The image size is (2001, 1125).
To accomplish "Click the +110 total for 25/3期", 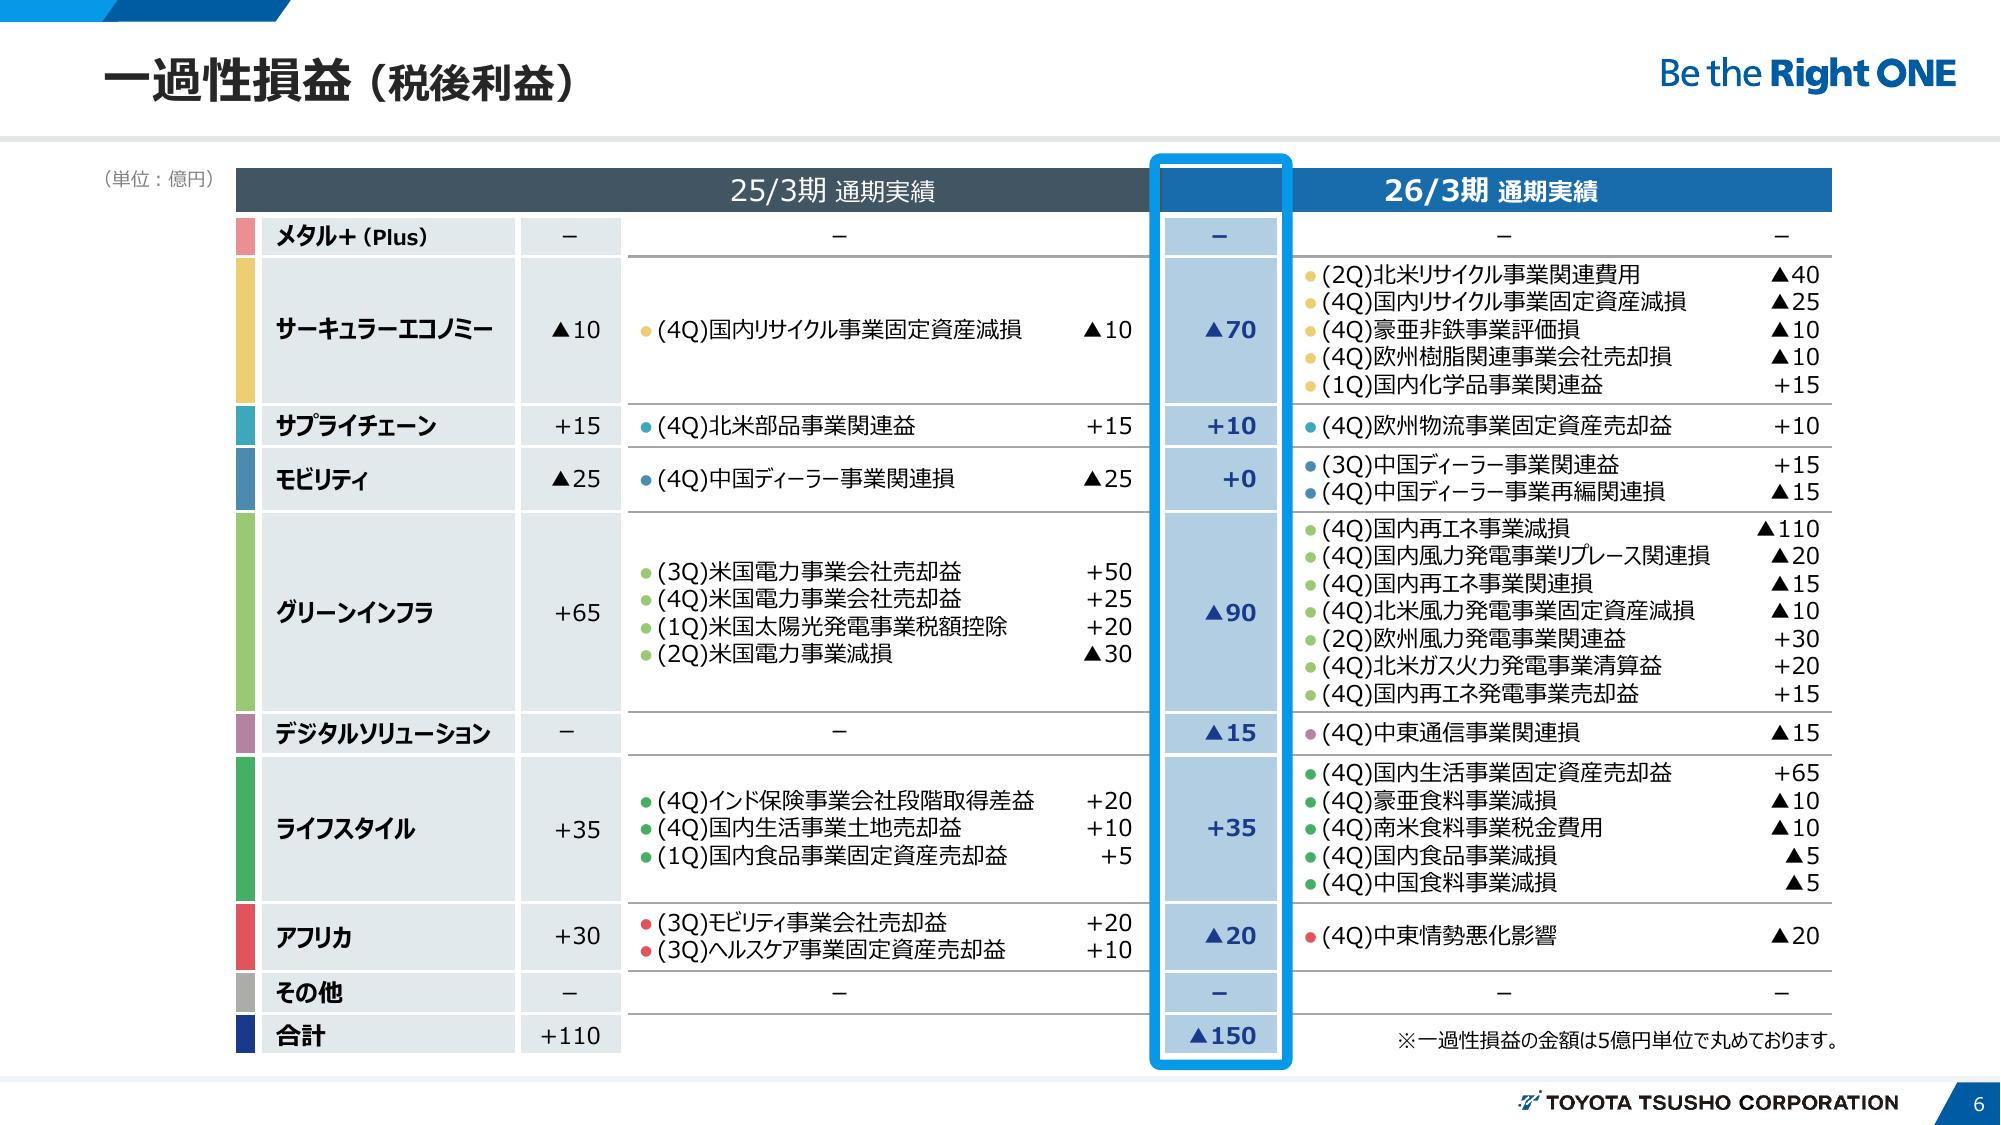I will pyautogui.click(x=570, y=1036).
